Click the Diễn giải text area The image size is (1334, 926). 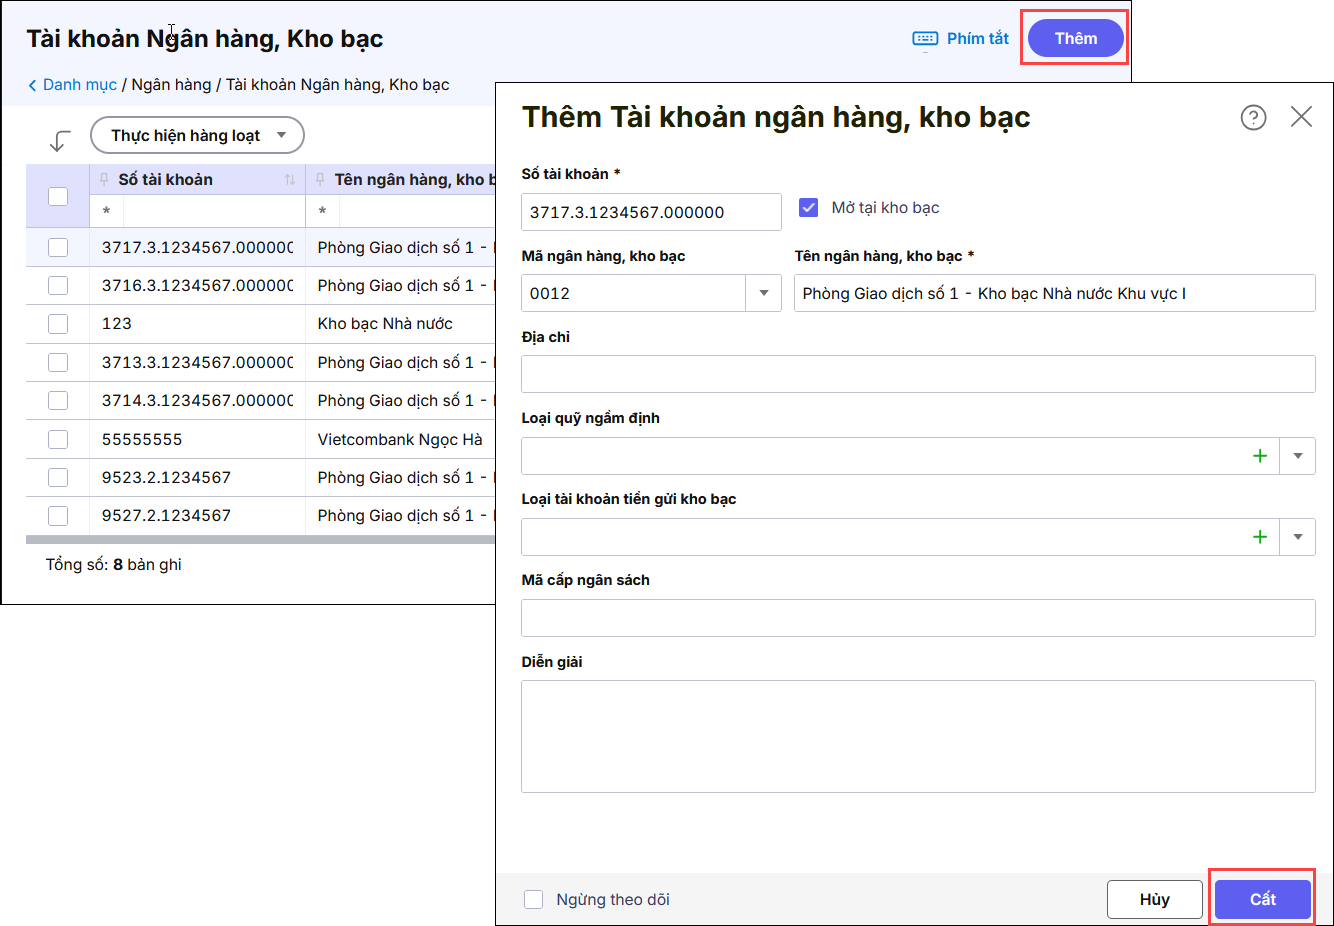click(917, 736)
